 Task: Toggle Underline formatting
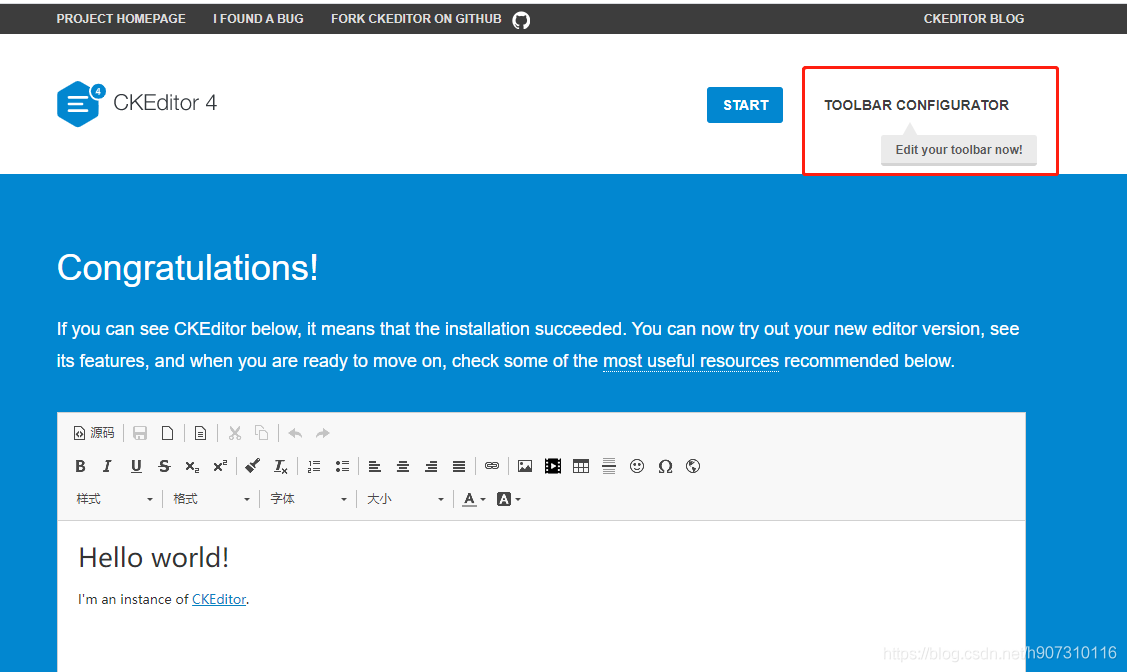click(x=136, y=466)
